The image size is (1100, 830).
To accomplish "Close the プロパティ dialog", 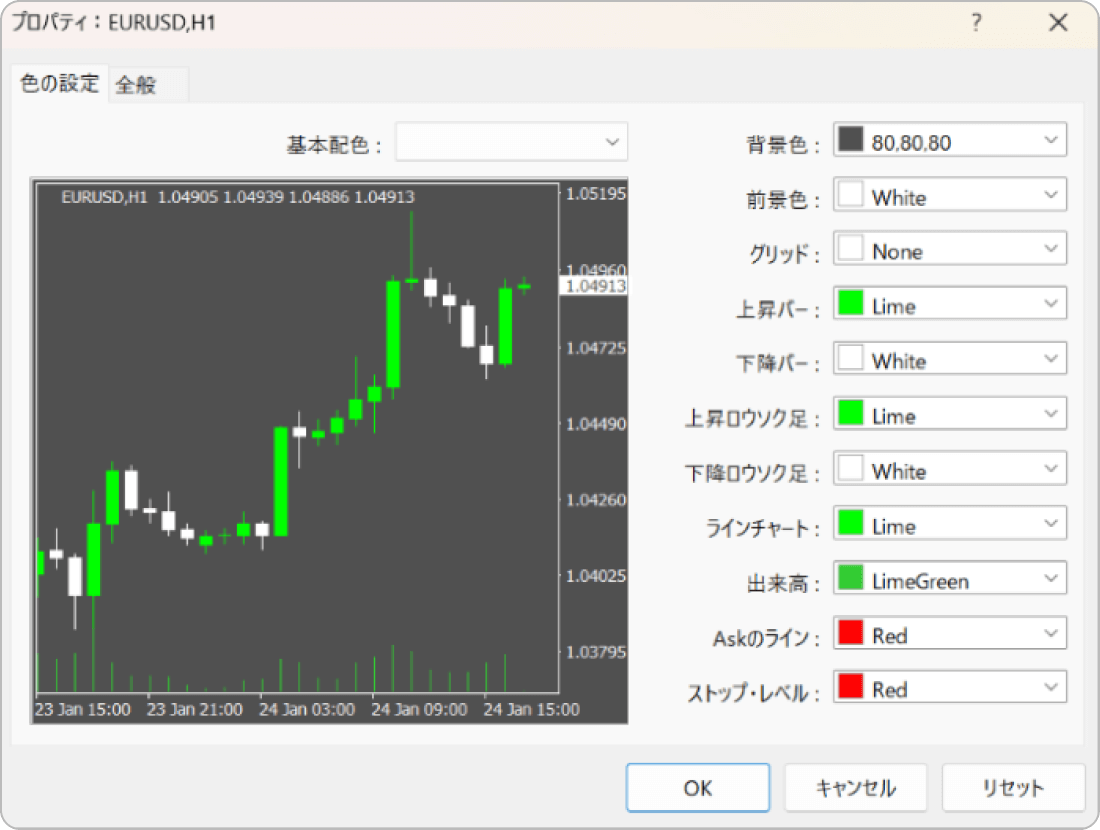I will (x=1058, y=22).
